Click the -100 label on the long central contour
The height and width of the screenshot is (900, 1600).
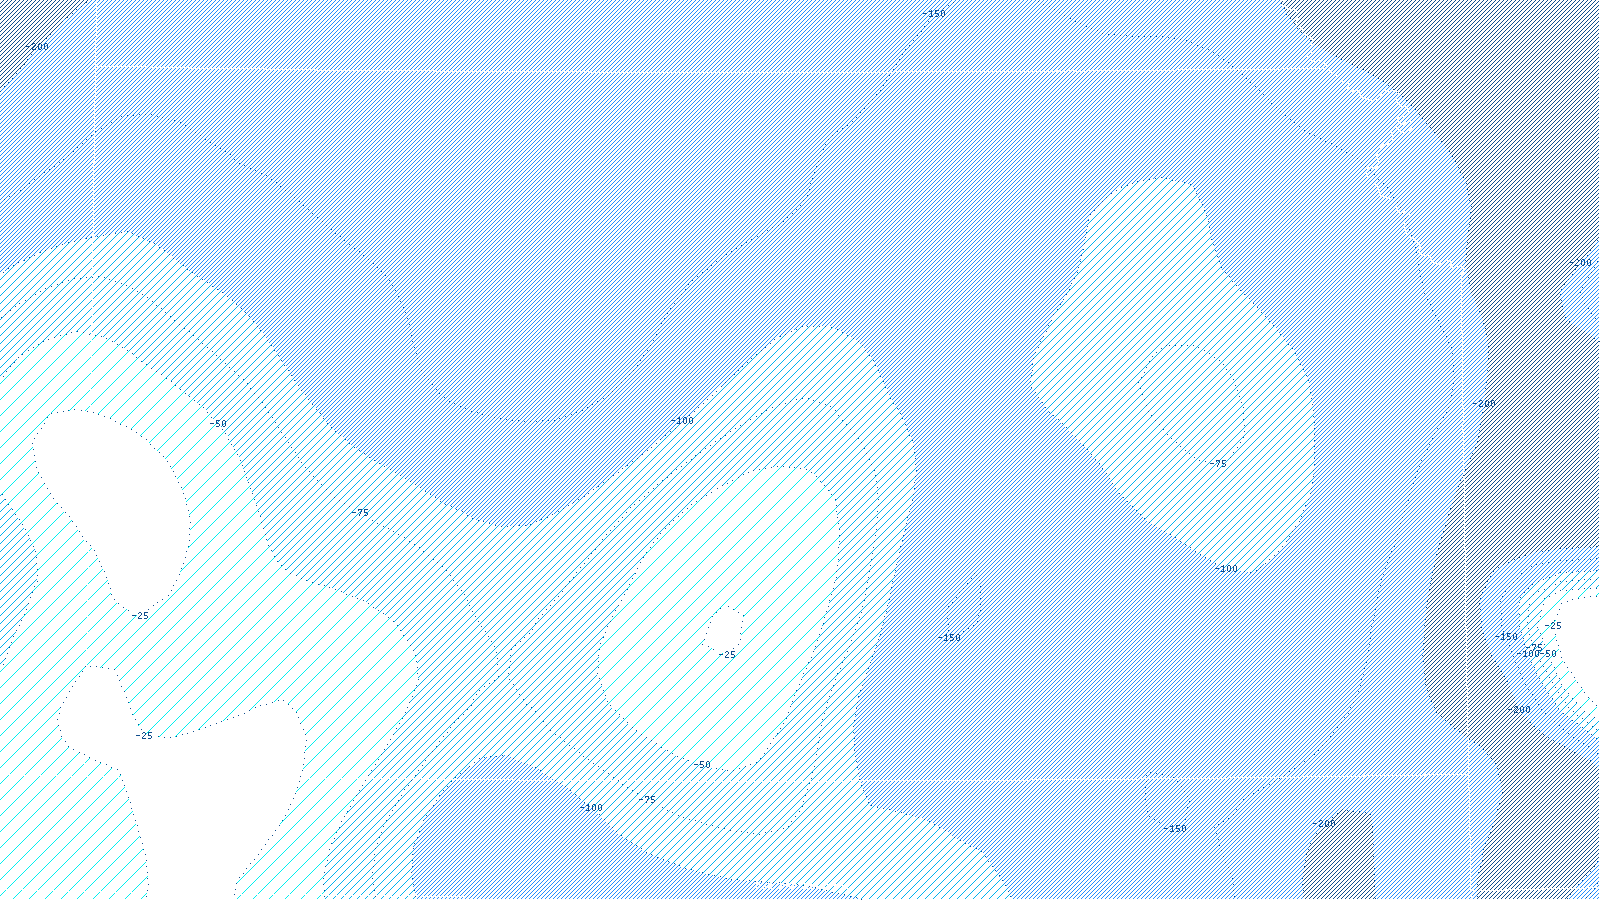click(682, 421)
